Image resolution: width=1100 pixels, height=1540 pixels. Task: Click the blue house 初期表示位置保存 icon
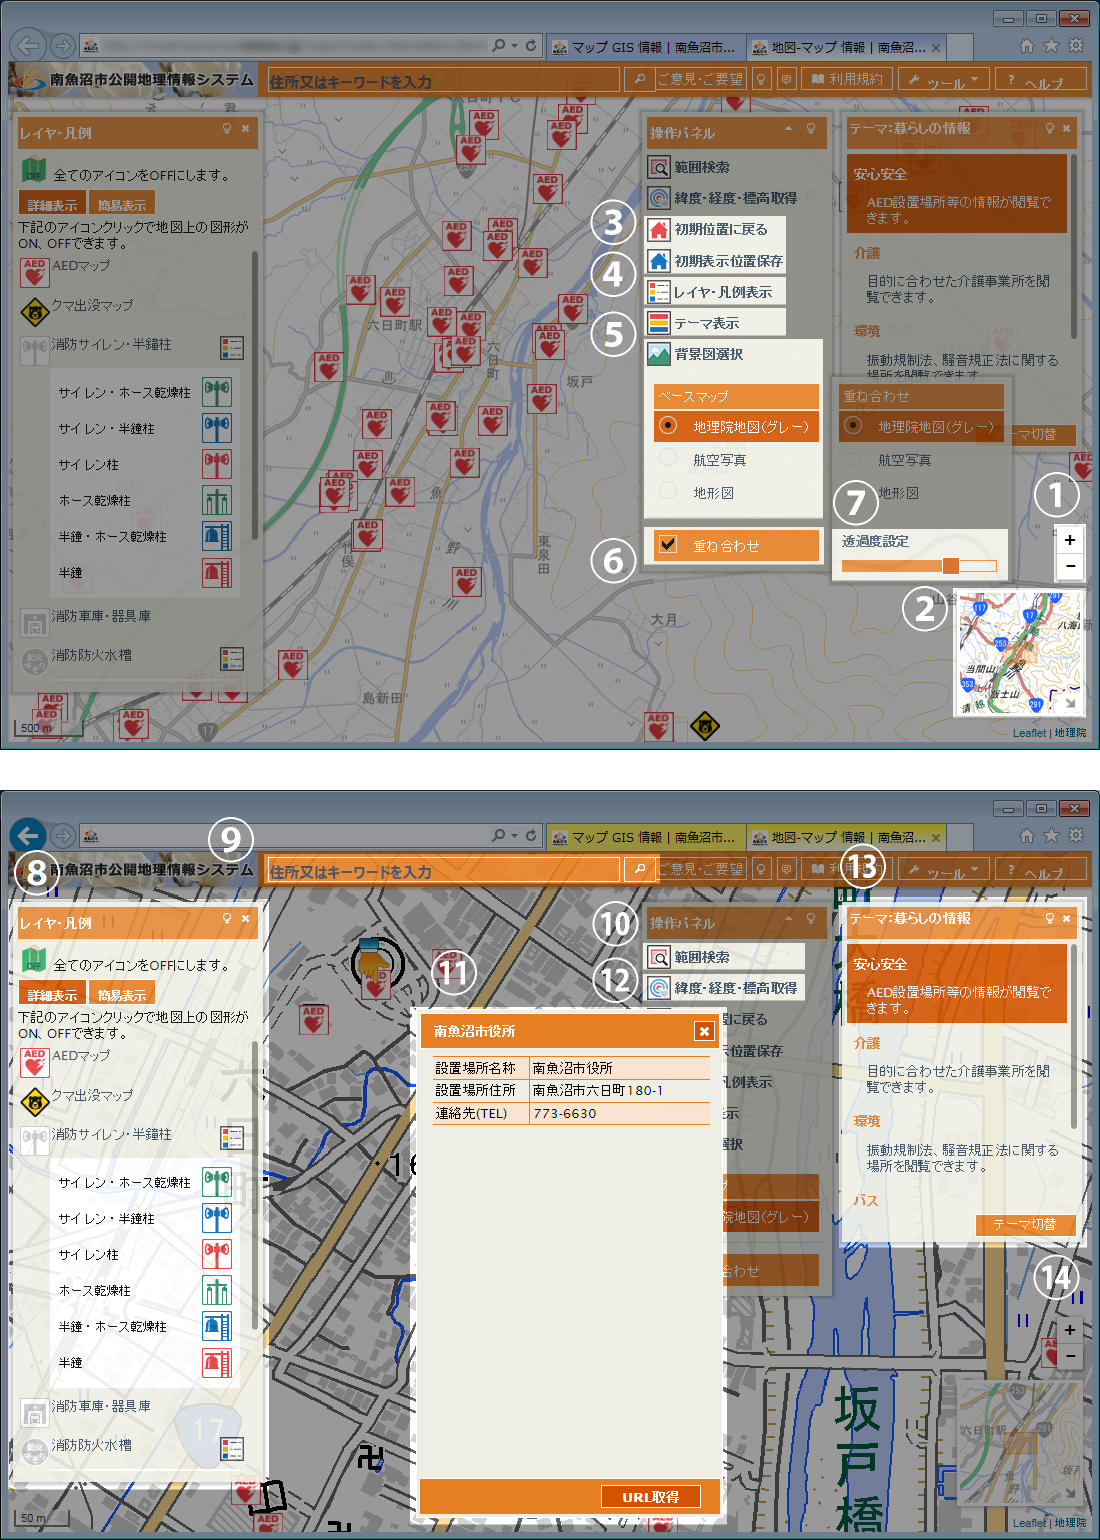[x=659, y=261]
